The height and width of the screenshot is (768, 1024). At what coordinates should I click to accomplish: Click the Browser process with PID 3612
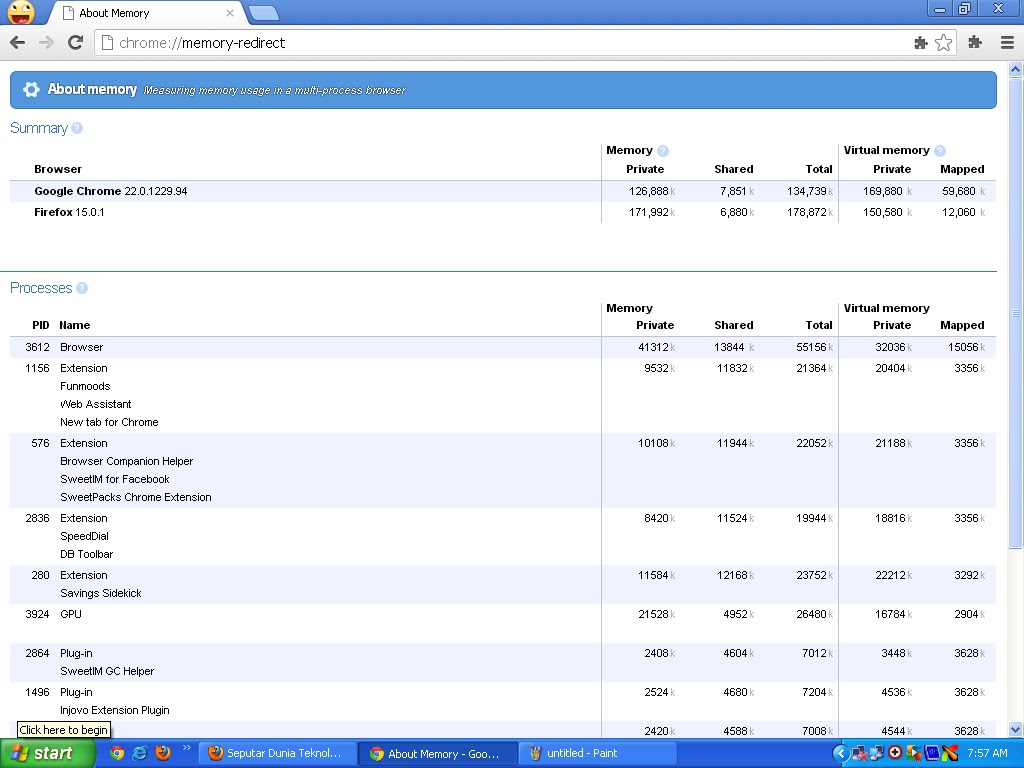(x=503, y=347)
